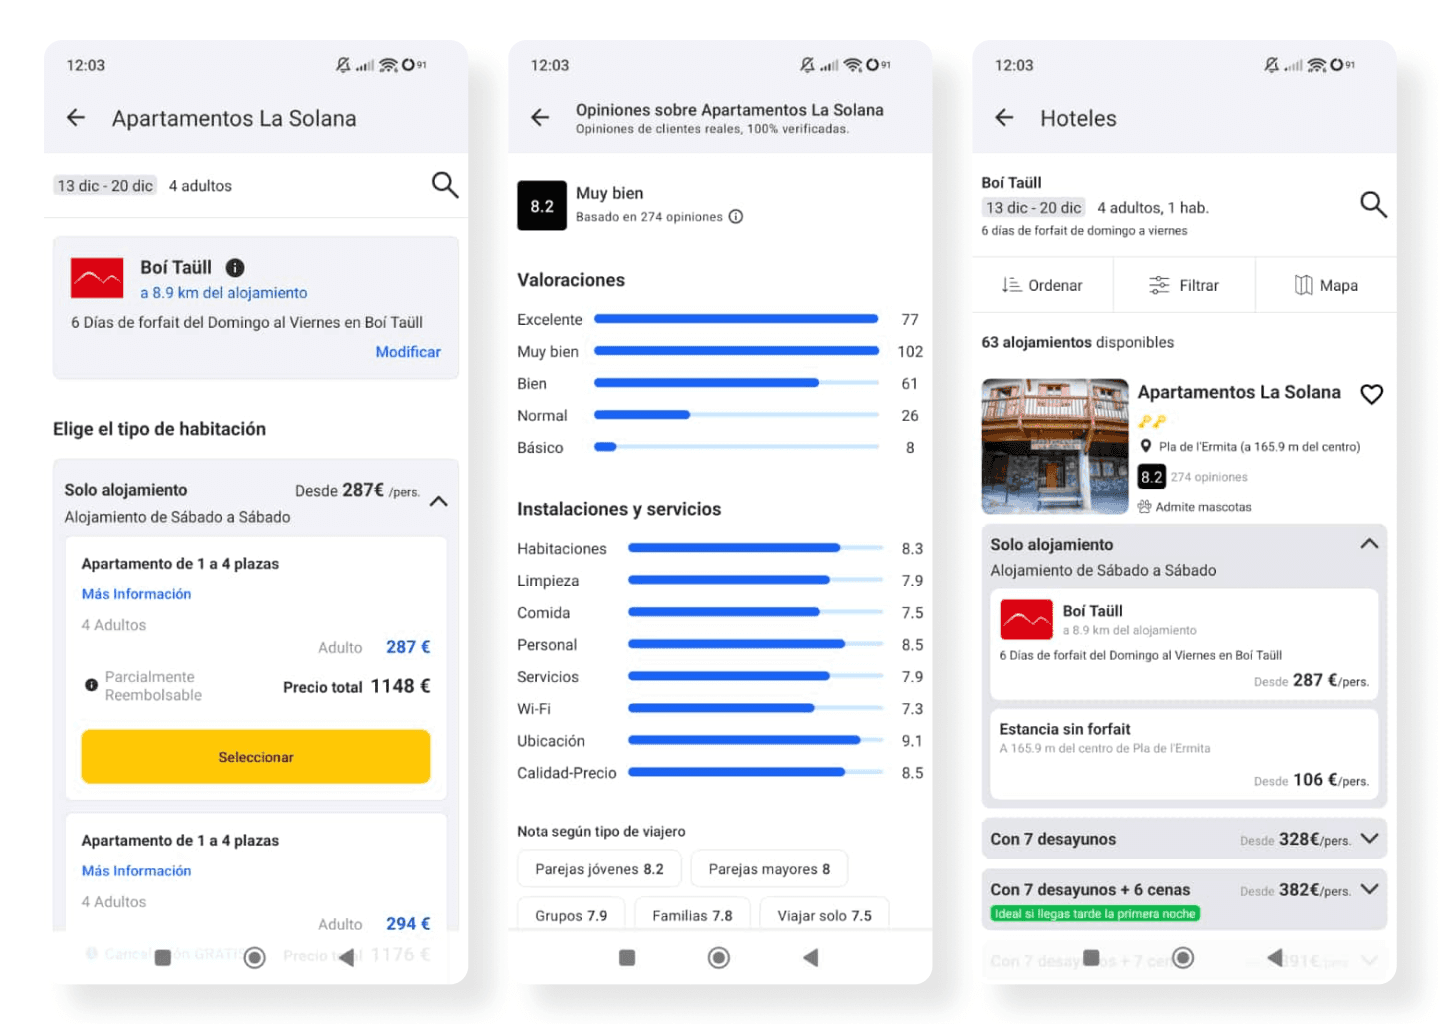Go back from Opiniones screen

pyautogui.click(x=540, y=118)
